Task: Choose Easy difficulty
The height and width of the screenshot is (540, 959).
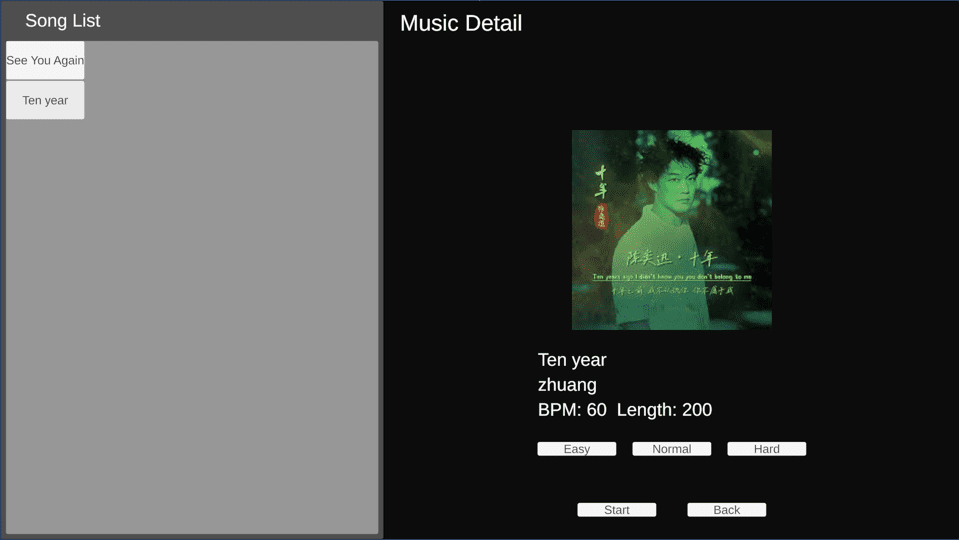Action: [x=577, y=449]
